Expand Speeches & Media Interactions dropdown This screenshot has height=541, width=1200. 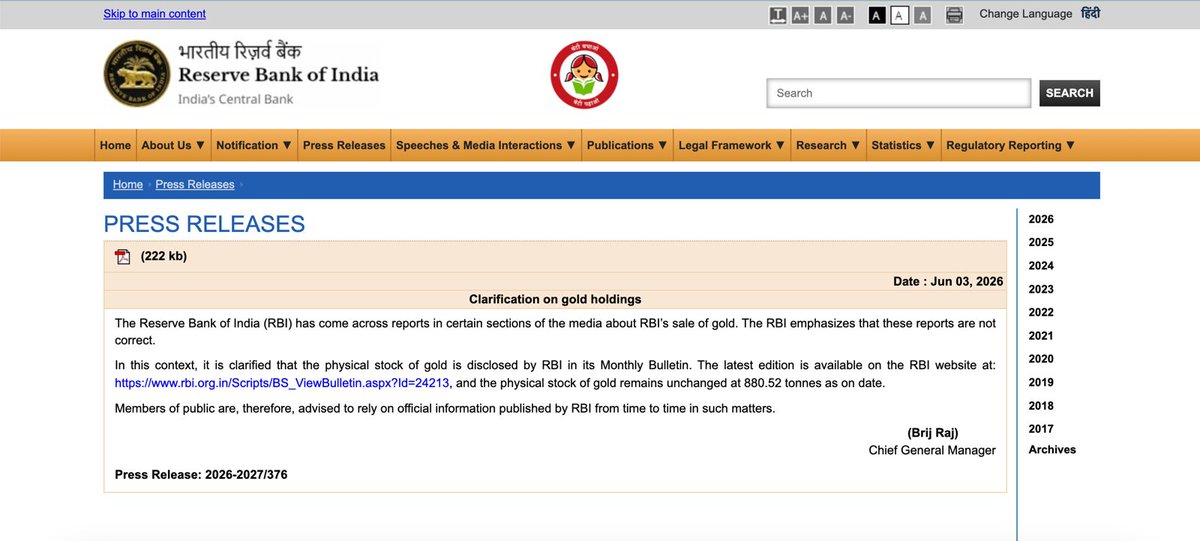tap(486, 145)
